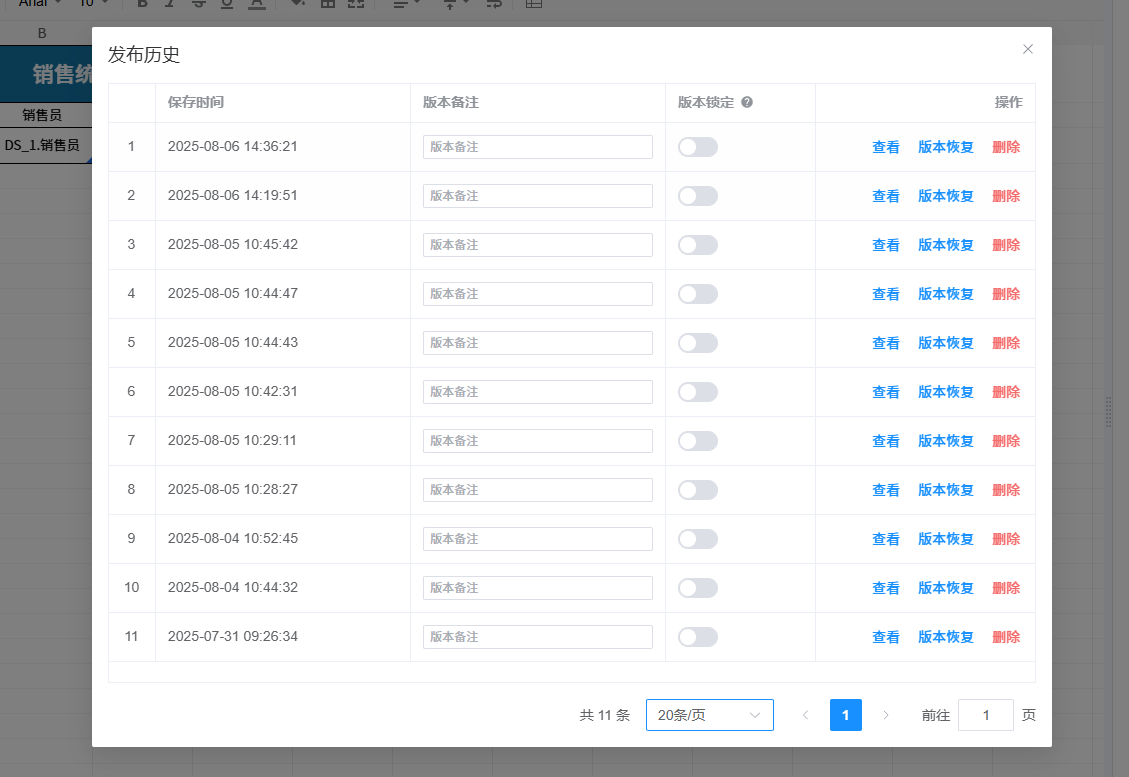Viewport: 1129px width, 777px height.
Task: Toggle version lock for row 1
Action: 697,147
